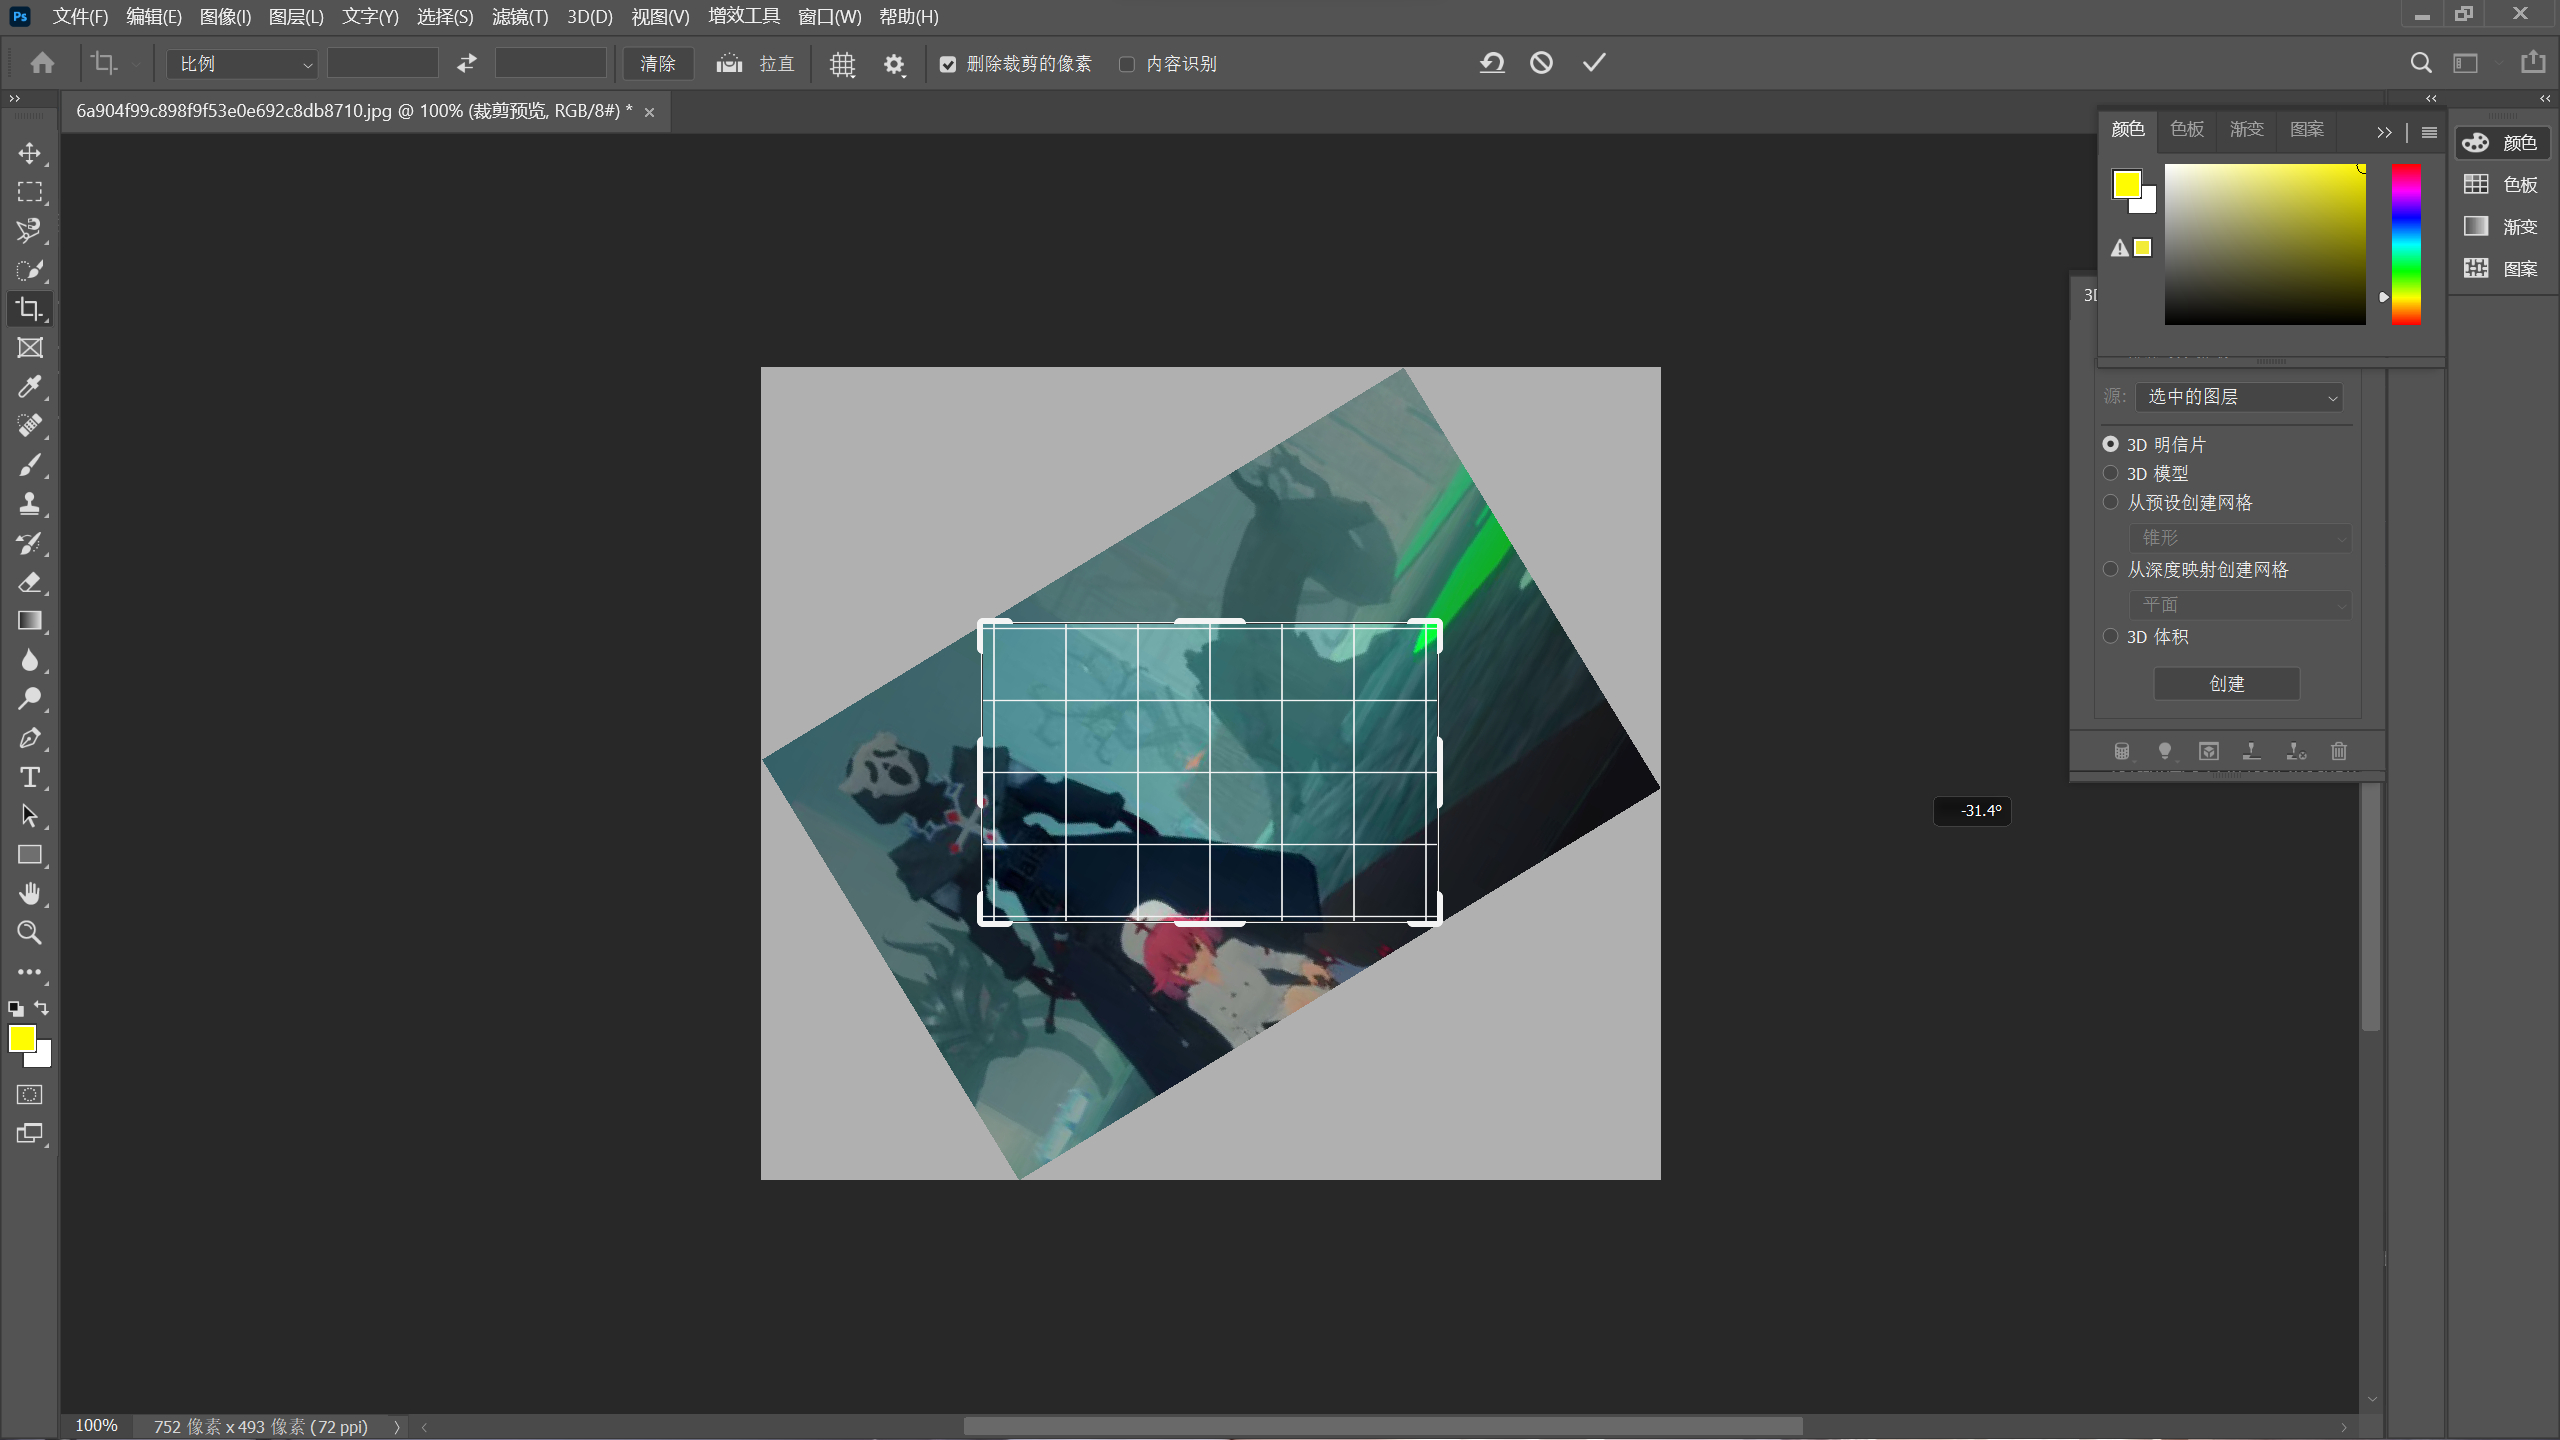Expand the toolbar double-arrow
2560x1440 pixels.
(14, 98)
